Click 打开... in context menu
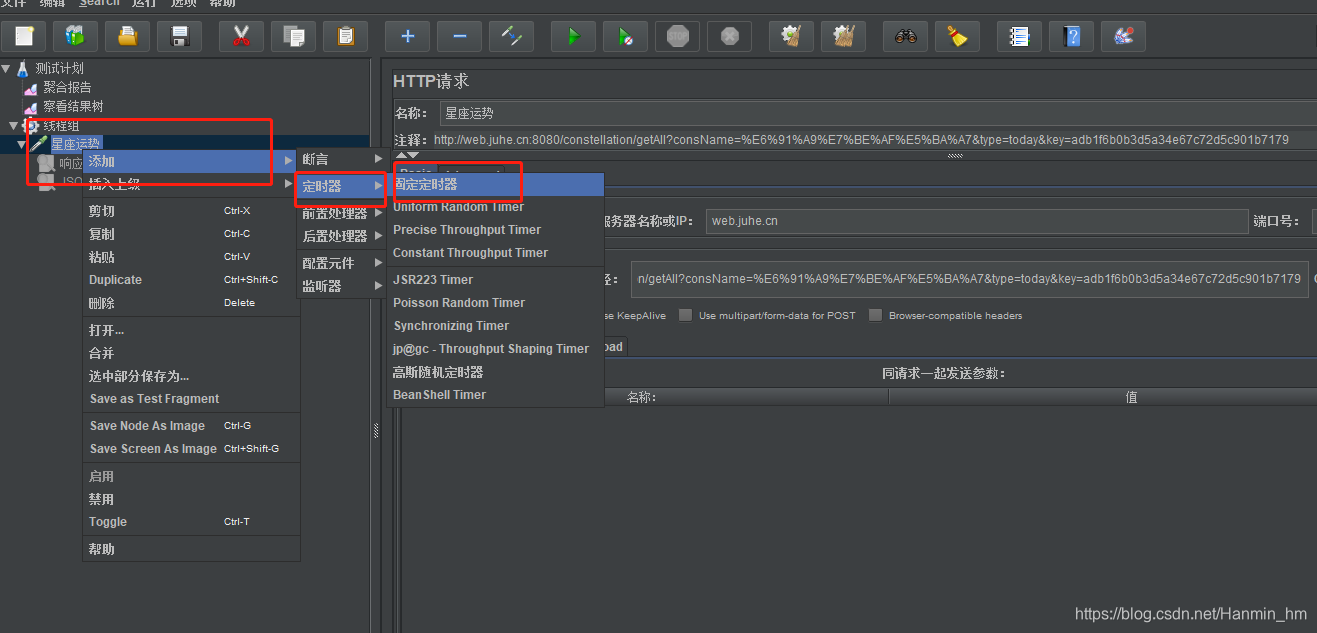The width and height of the screenshot is (1317, 633). click(x=191, y=330)
